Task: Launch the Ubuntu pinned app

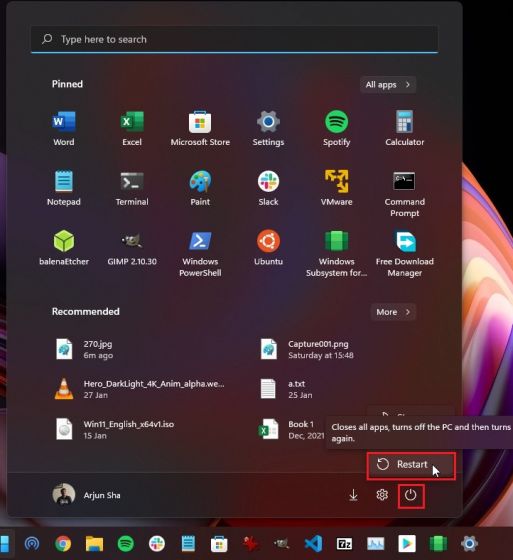Action: tap(268, 248)
